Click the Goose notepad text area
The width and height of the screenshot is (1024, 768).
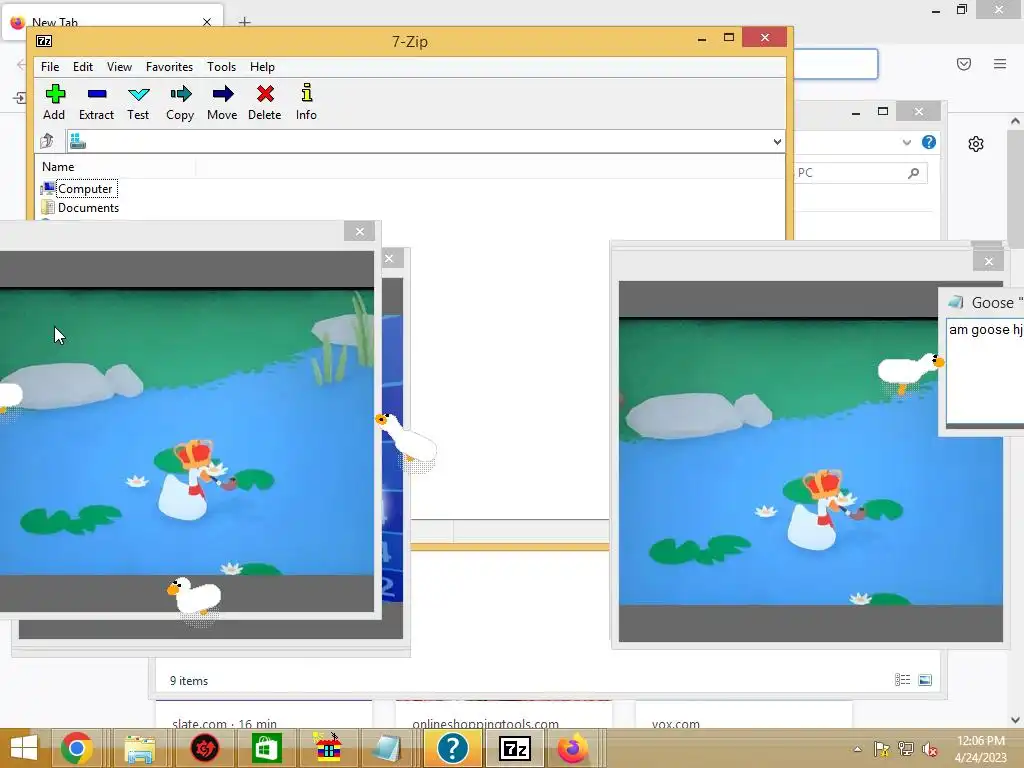[985, 369]
